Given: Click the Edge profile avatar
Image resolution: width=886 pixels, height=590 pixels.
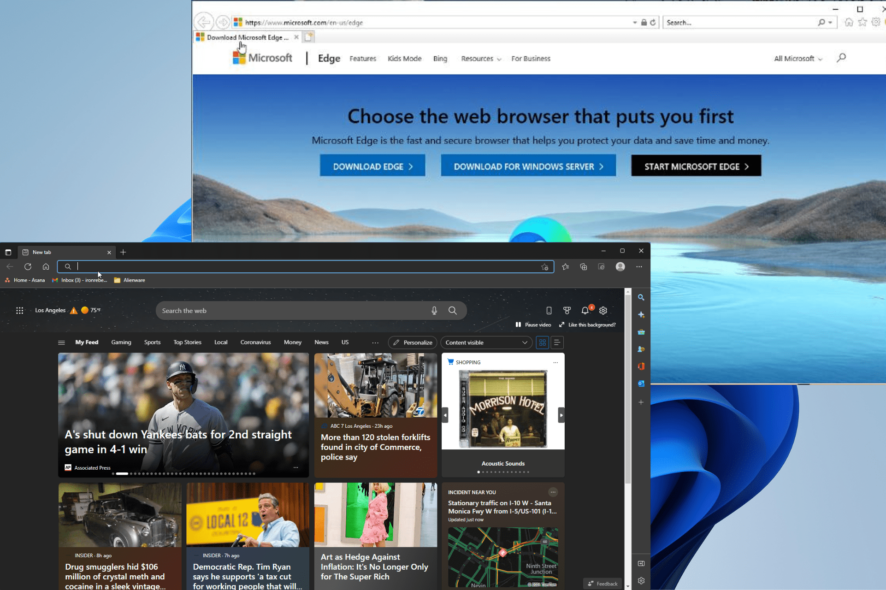Looking at the screenshot, I should [x=620, y=267].
